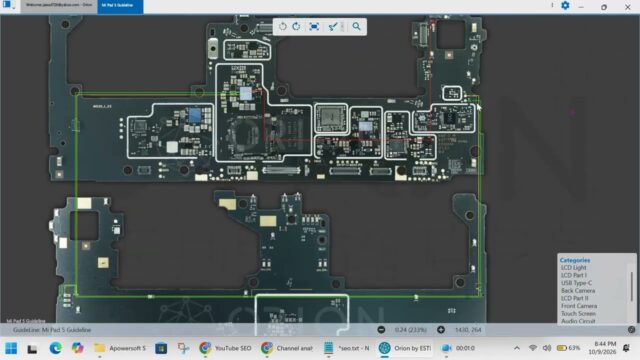Viewport: 640px width, 360px height.
Task: Launch Microsoft Edge from the taskbar
Action: click(x=55, y=348)
